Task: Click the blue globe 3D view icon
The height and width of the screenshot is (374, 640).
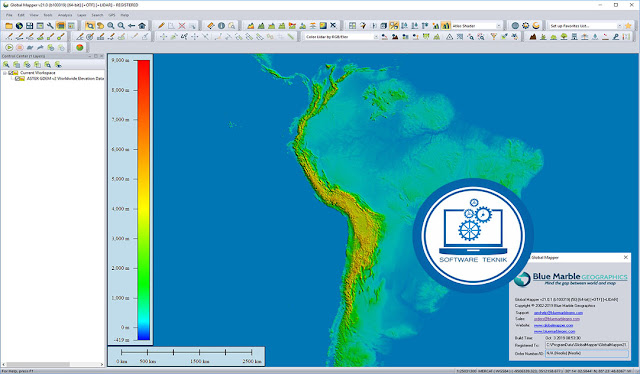Action: tap(516, 26)
